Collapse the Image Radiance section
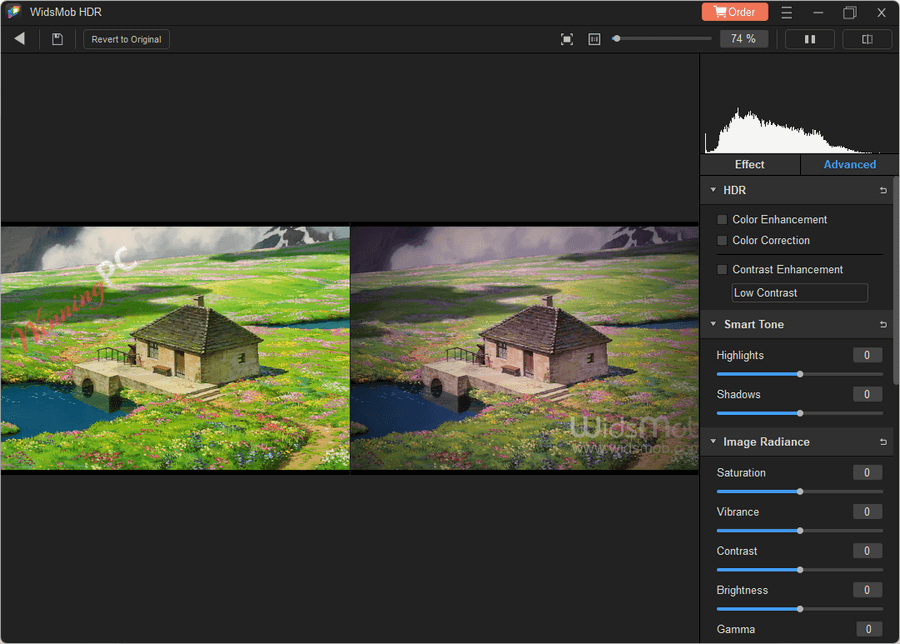This screenshot has height=644, width=900. (x=713, y=441)
